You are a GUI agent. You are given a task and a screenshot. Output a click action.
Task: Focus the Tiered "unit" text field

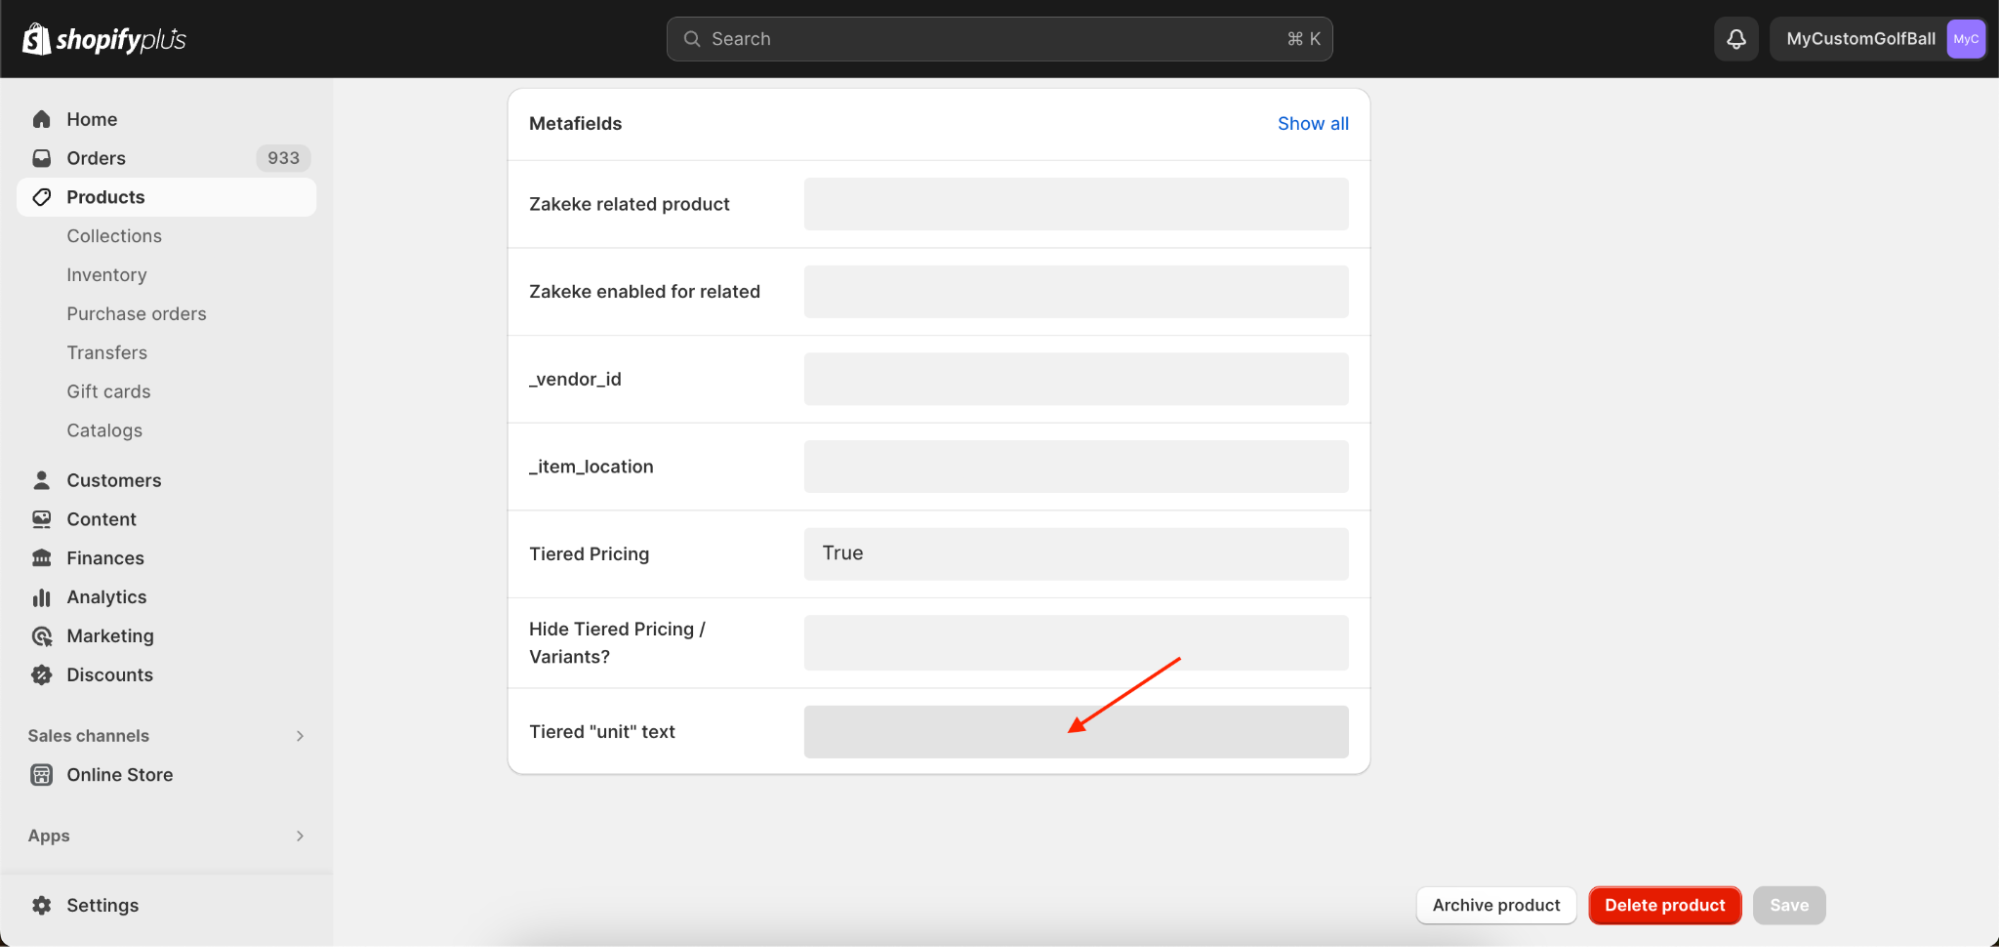[x=1075, y=732]
